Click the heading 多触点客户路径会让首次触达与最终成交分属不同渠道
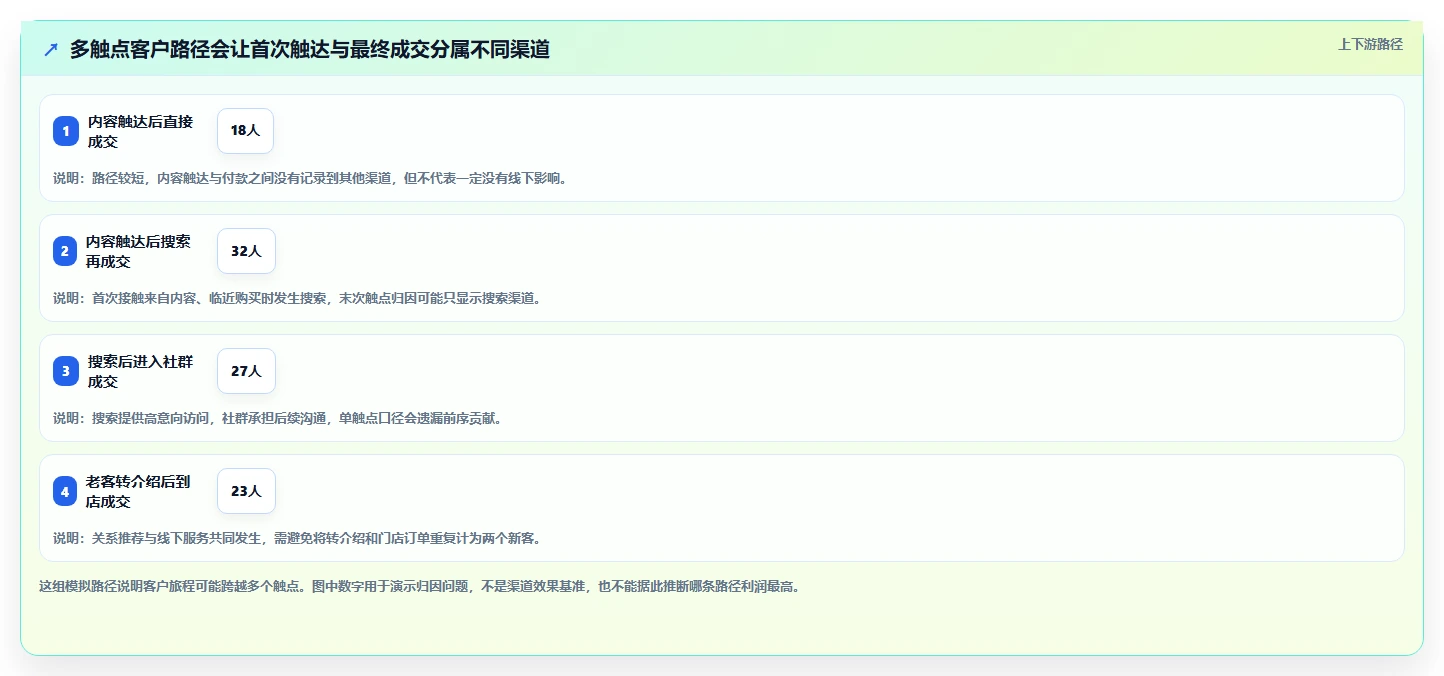 point(310,49)
